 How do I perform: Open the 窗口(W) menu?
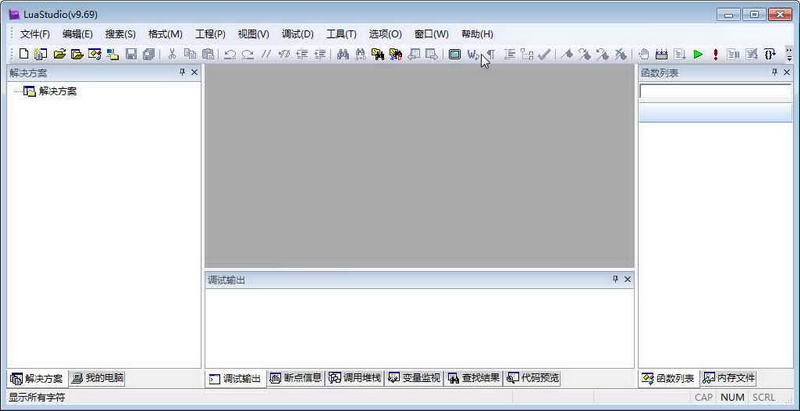(432, 34)
